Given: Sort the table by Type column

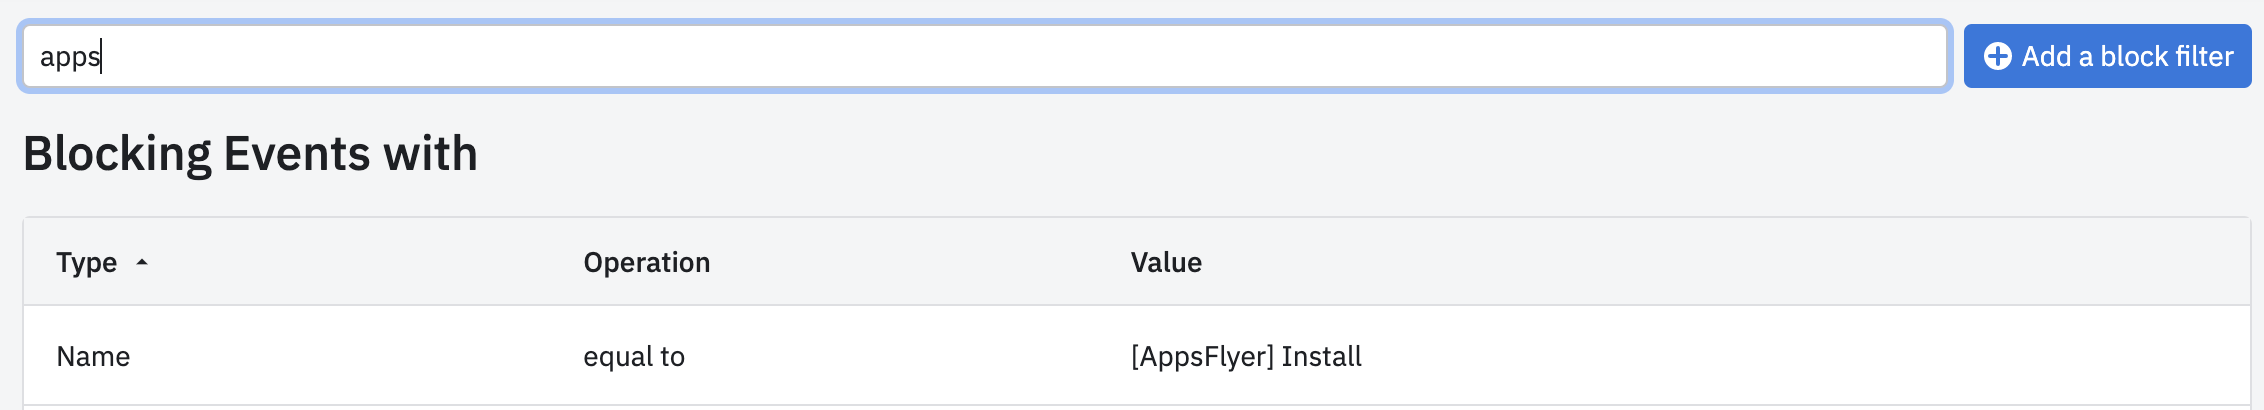Looking at the screenshot, I should [102, 262].
